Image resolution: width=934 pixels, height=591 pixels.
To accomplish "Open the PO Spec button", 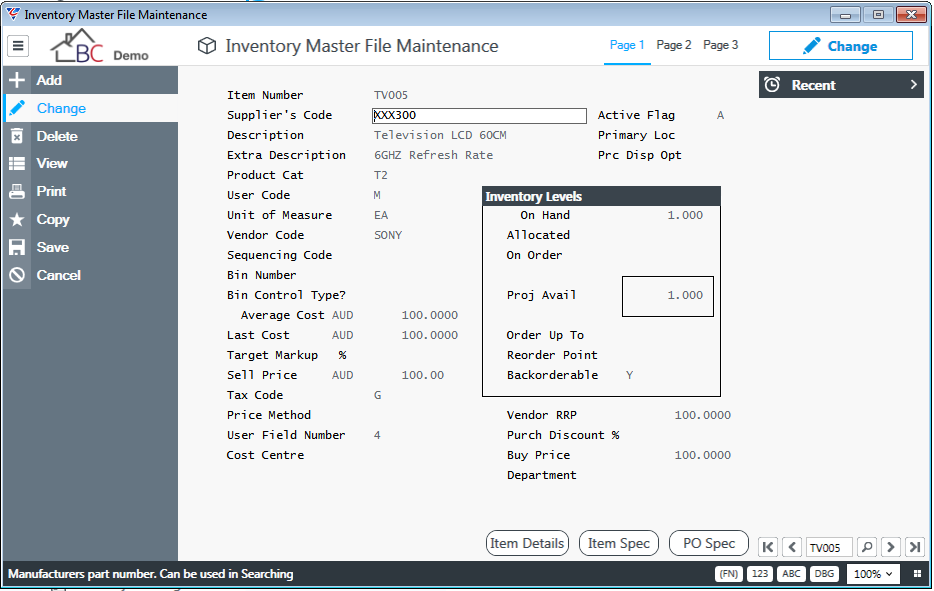I will (709, 543).
